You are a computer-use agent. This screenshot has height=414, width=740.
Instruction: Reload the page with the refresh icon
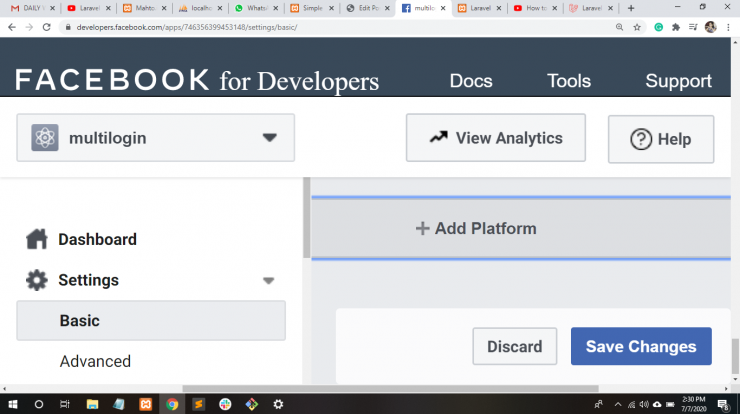pyautogui.click(x=46, y=27)
